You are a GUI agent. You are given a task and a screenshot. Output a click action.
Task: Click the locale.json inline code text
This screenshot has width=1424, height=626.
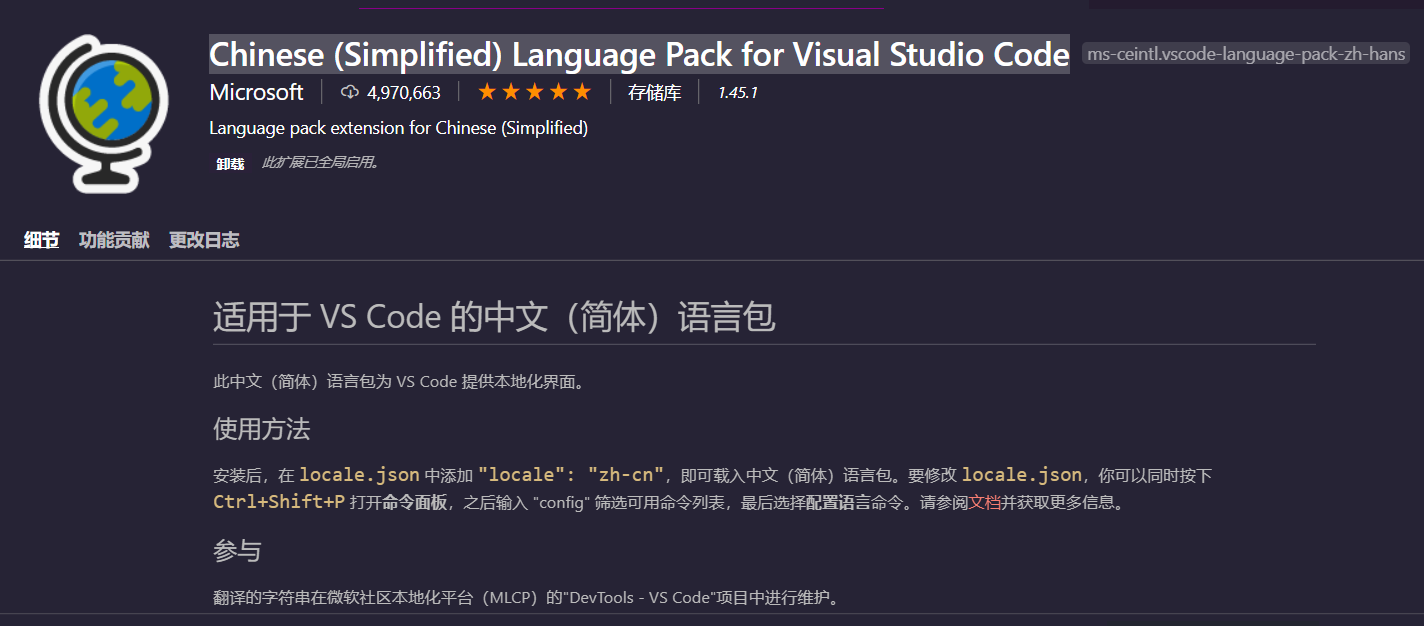tap(358, 474)
